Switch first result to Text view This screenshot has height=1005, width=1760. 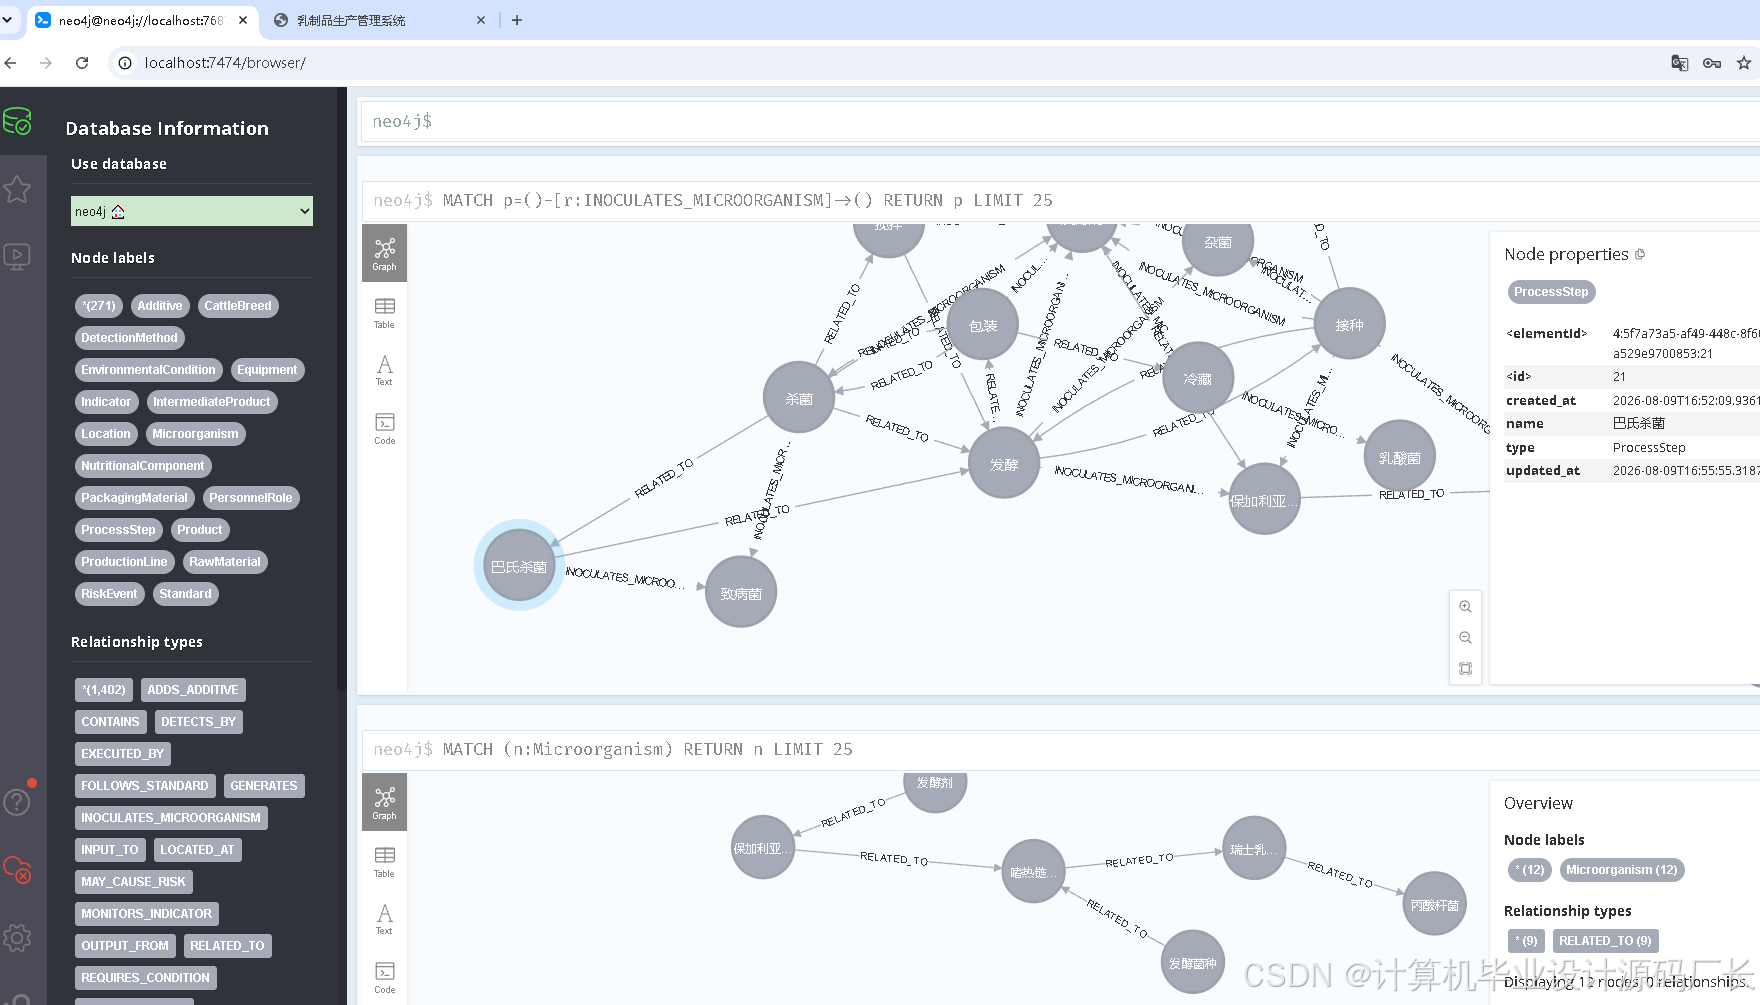(385, 370)
